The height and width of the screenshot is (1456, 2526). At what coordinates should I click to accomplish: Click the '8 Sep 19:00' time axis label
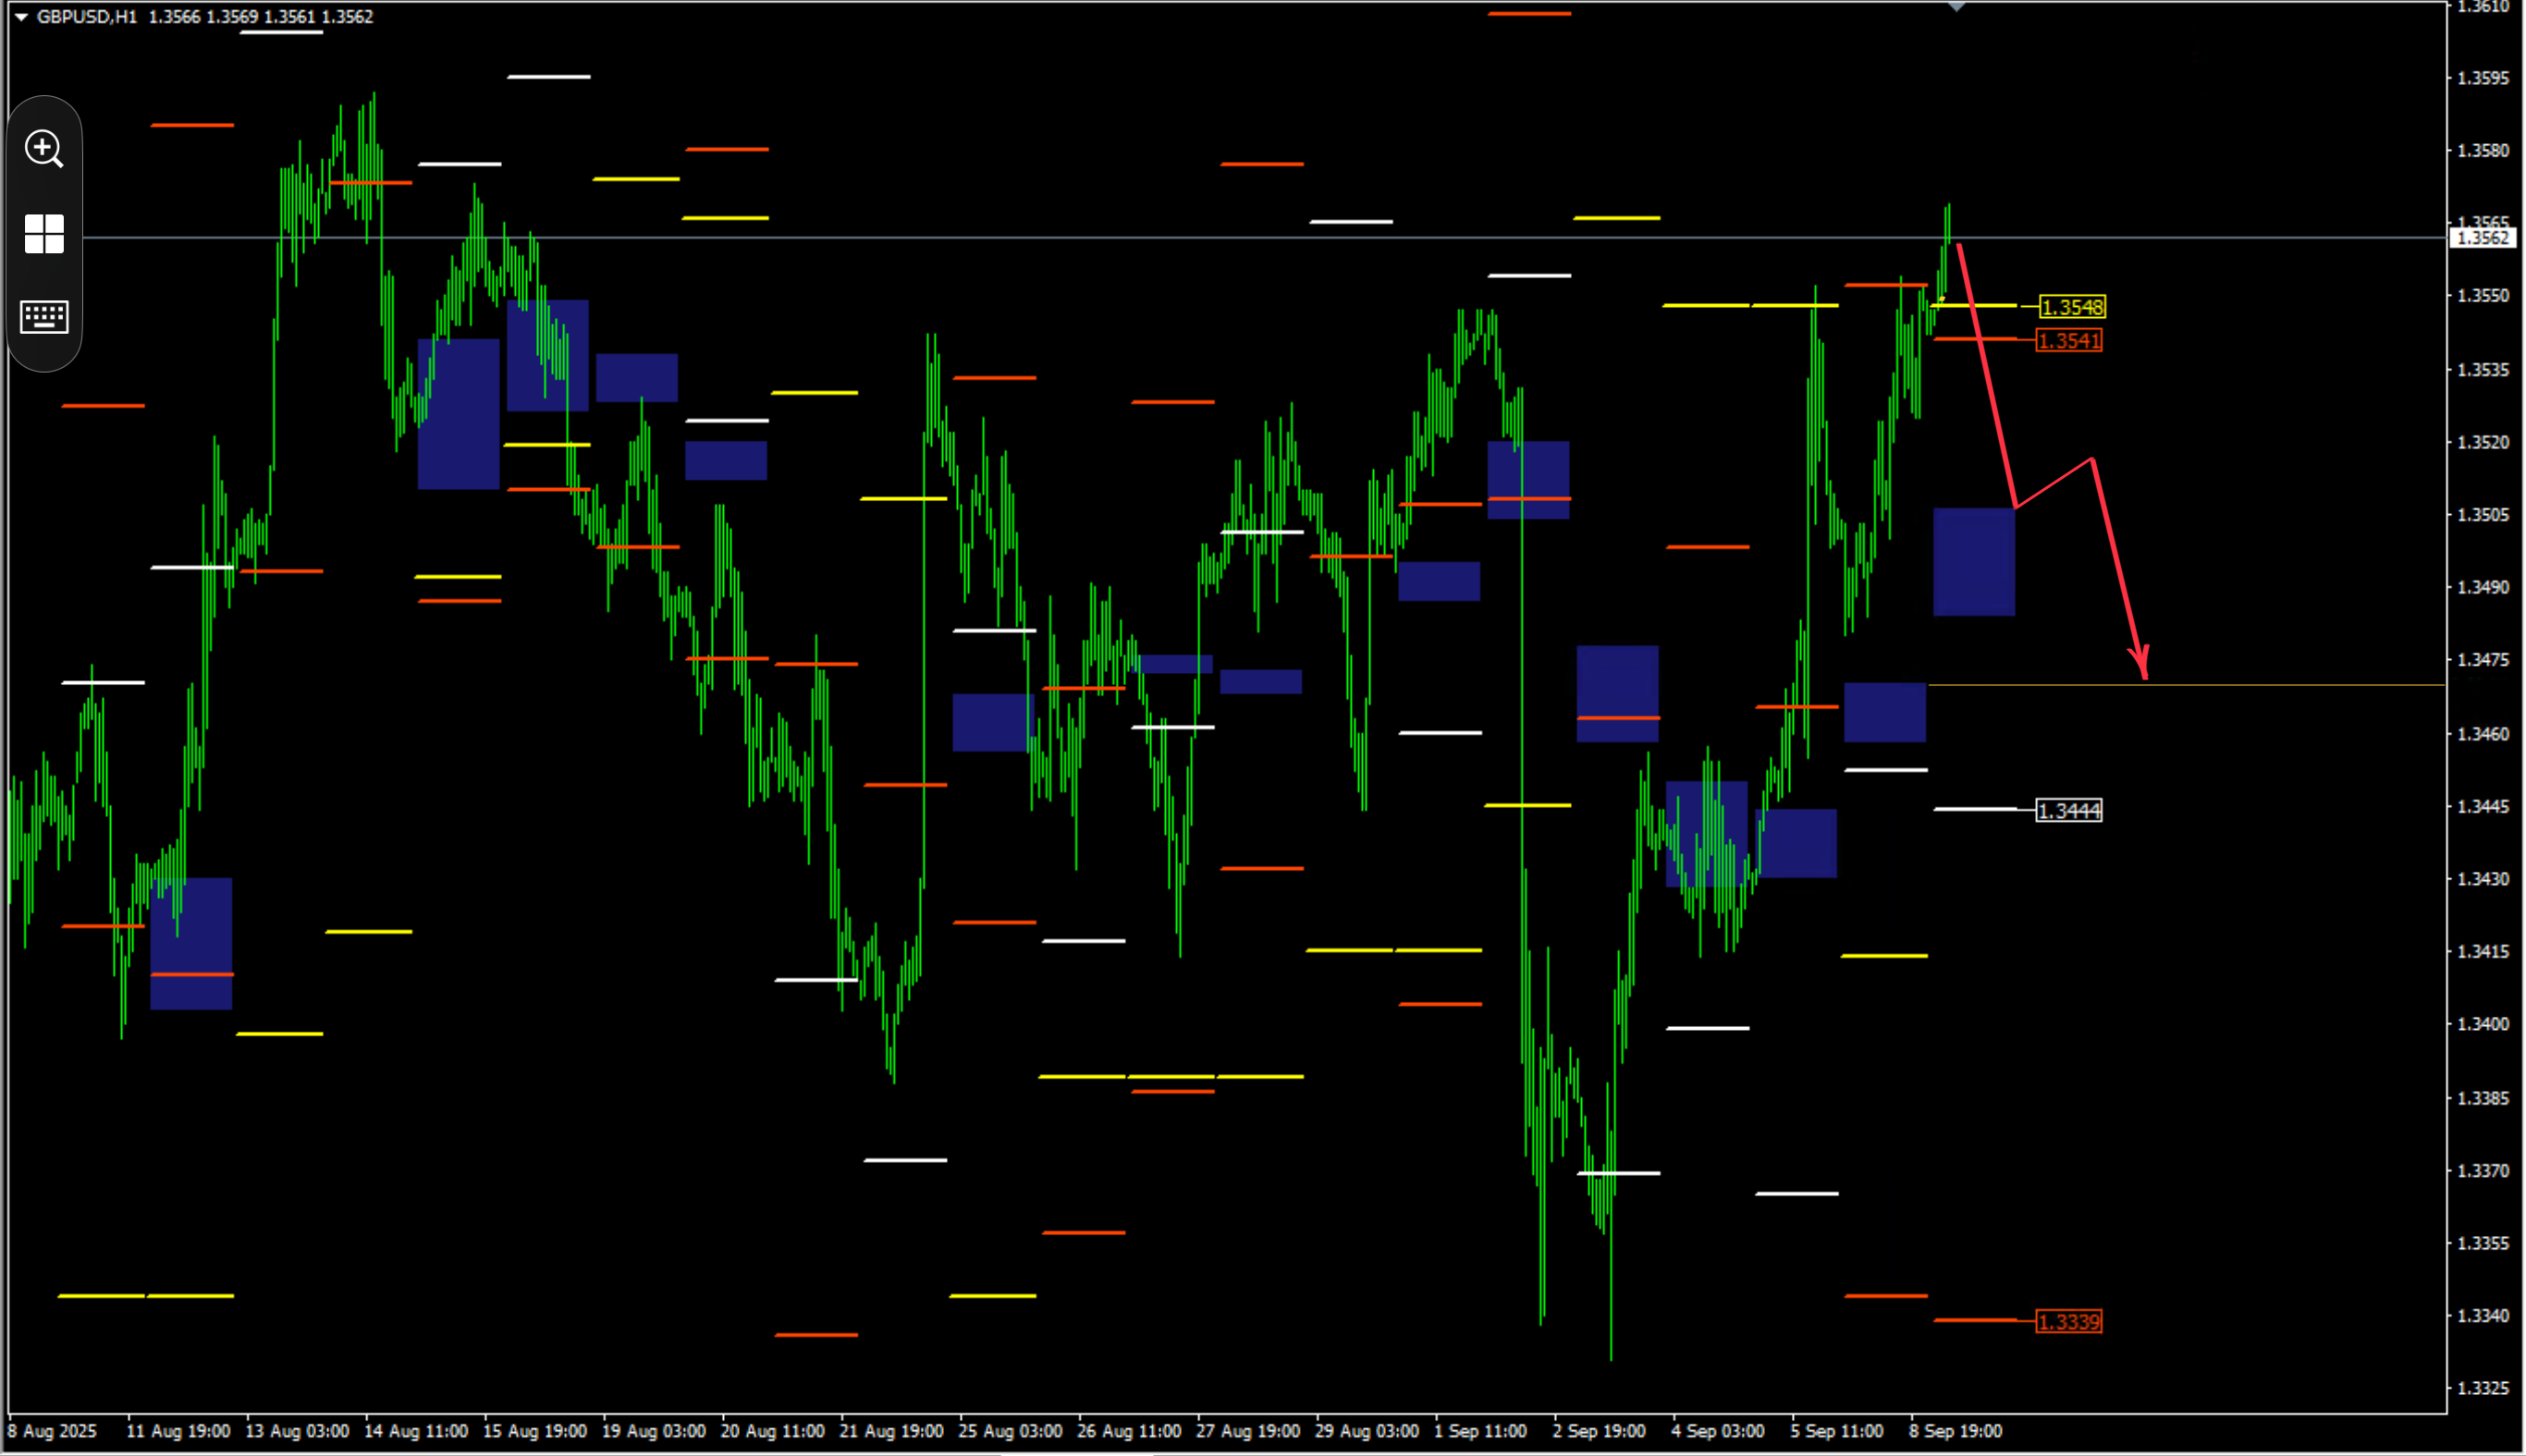click(1955, 1431)
